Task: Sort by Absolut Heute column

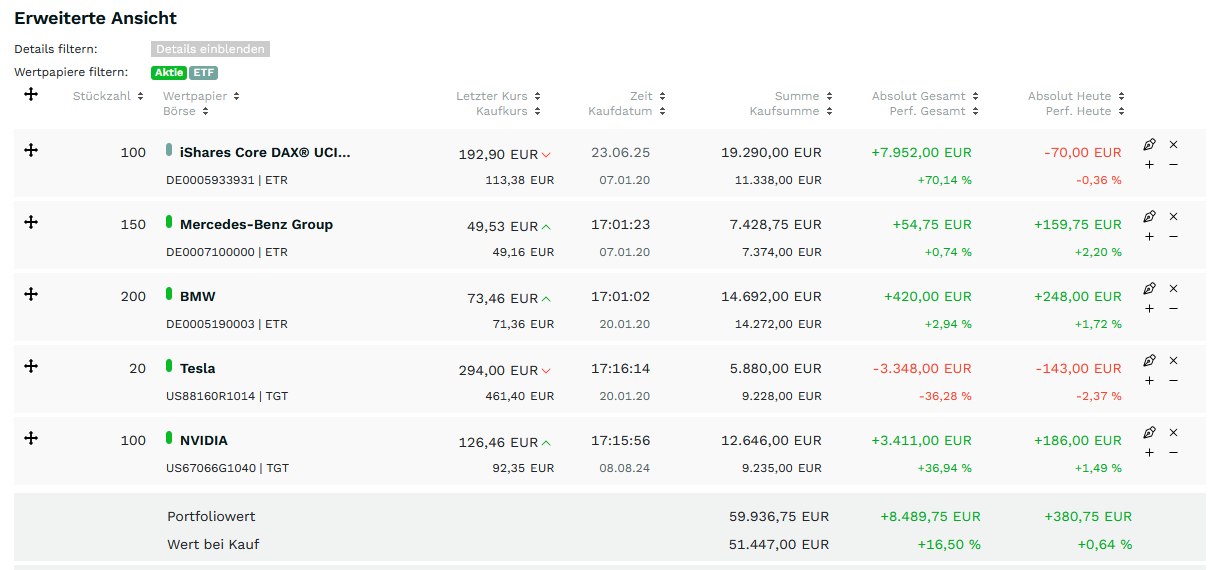Action: coord(1077,96)
